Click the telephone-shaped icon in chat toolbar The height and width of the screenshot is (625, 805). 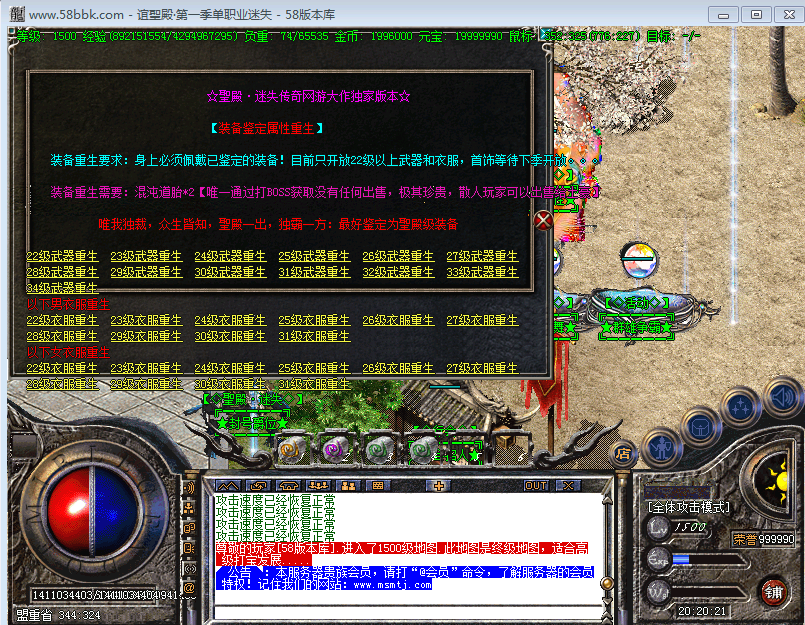point(288,486)
